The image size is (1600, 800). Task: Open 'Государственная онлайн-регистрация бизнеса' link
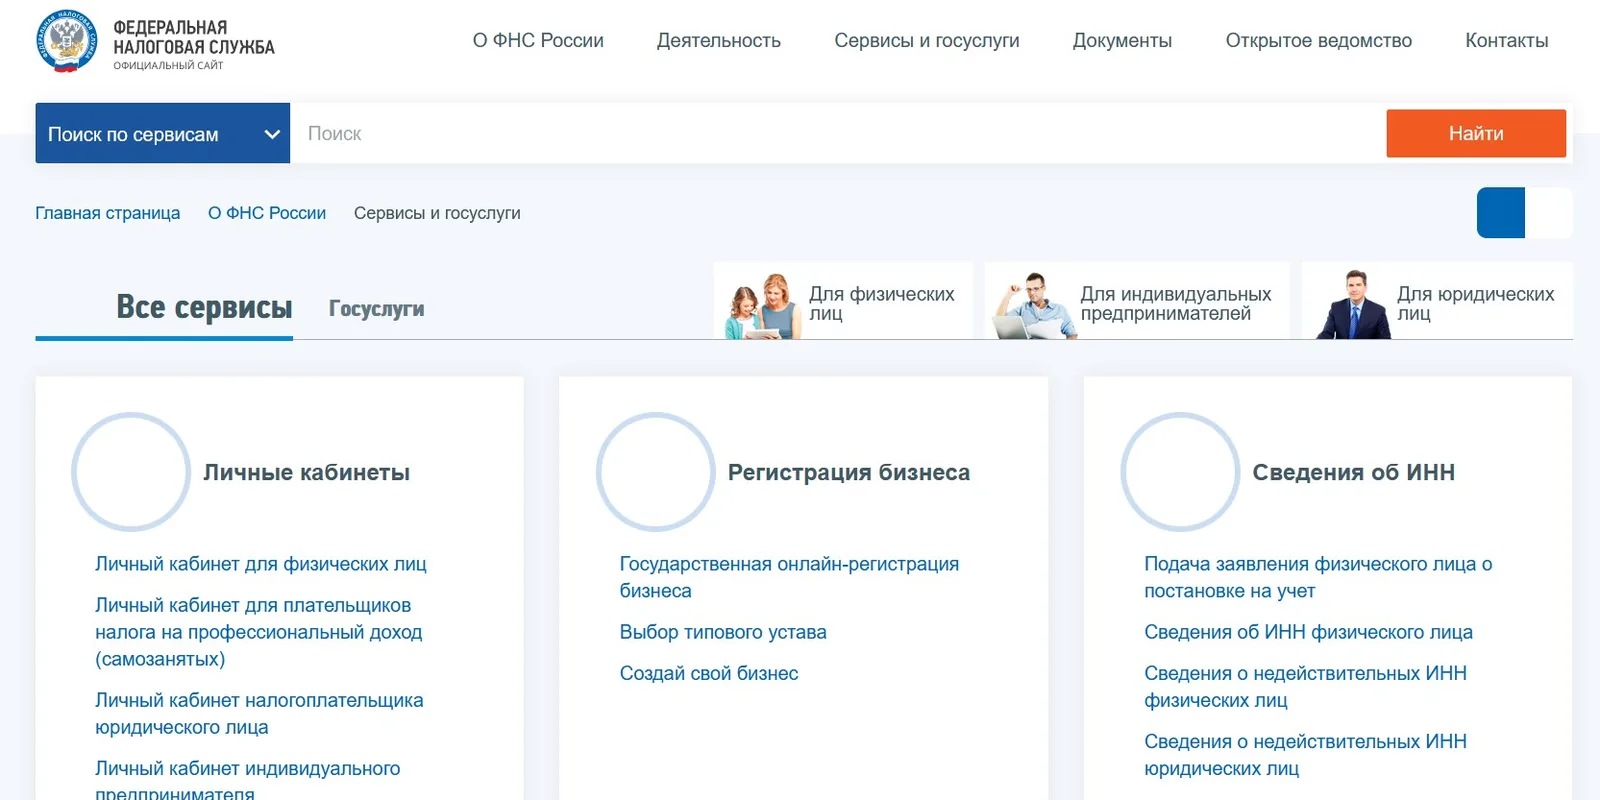tap(789, 577)
